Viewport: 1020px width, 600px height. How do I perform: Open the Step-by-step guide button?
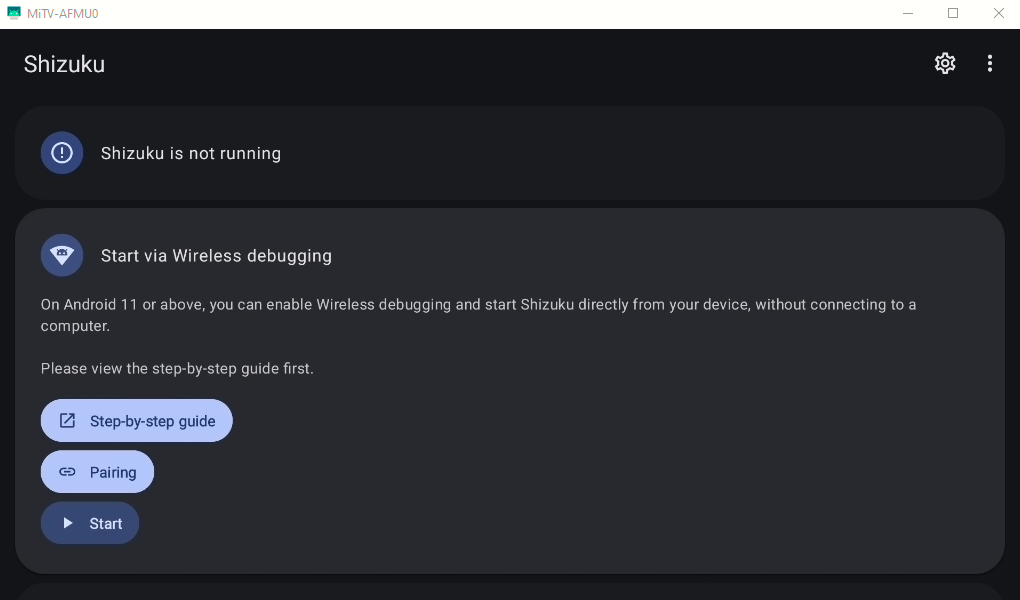(x=137, y=420)
